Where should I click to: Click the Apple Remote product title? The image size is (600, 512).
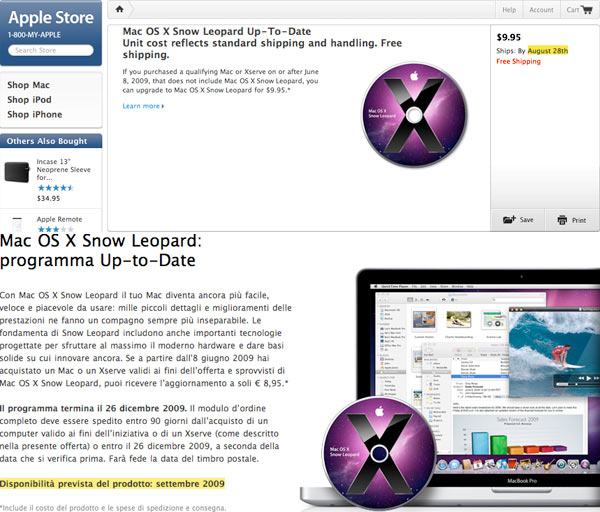pyautogui.click(x=59, y=219)
